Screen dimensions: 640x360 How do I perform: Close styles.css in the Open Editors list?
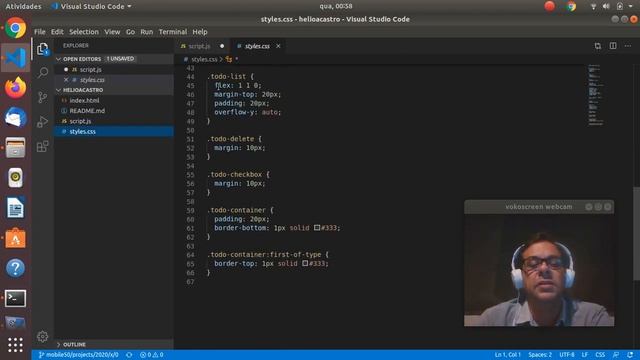pos(66,80)
